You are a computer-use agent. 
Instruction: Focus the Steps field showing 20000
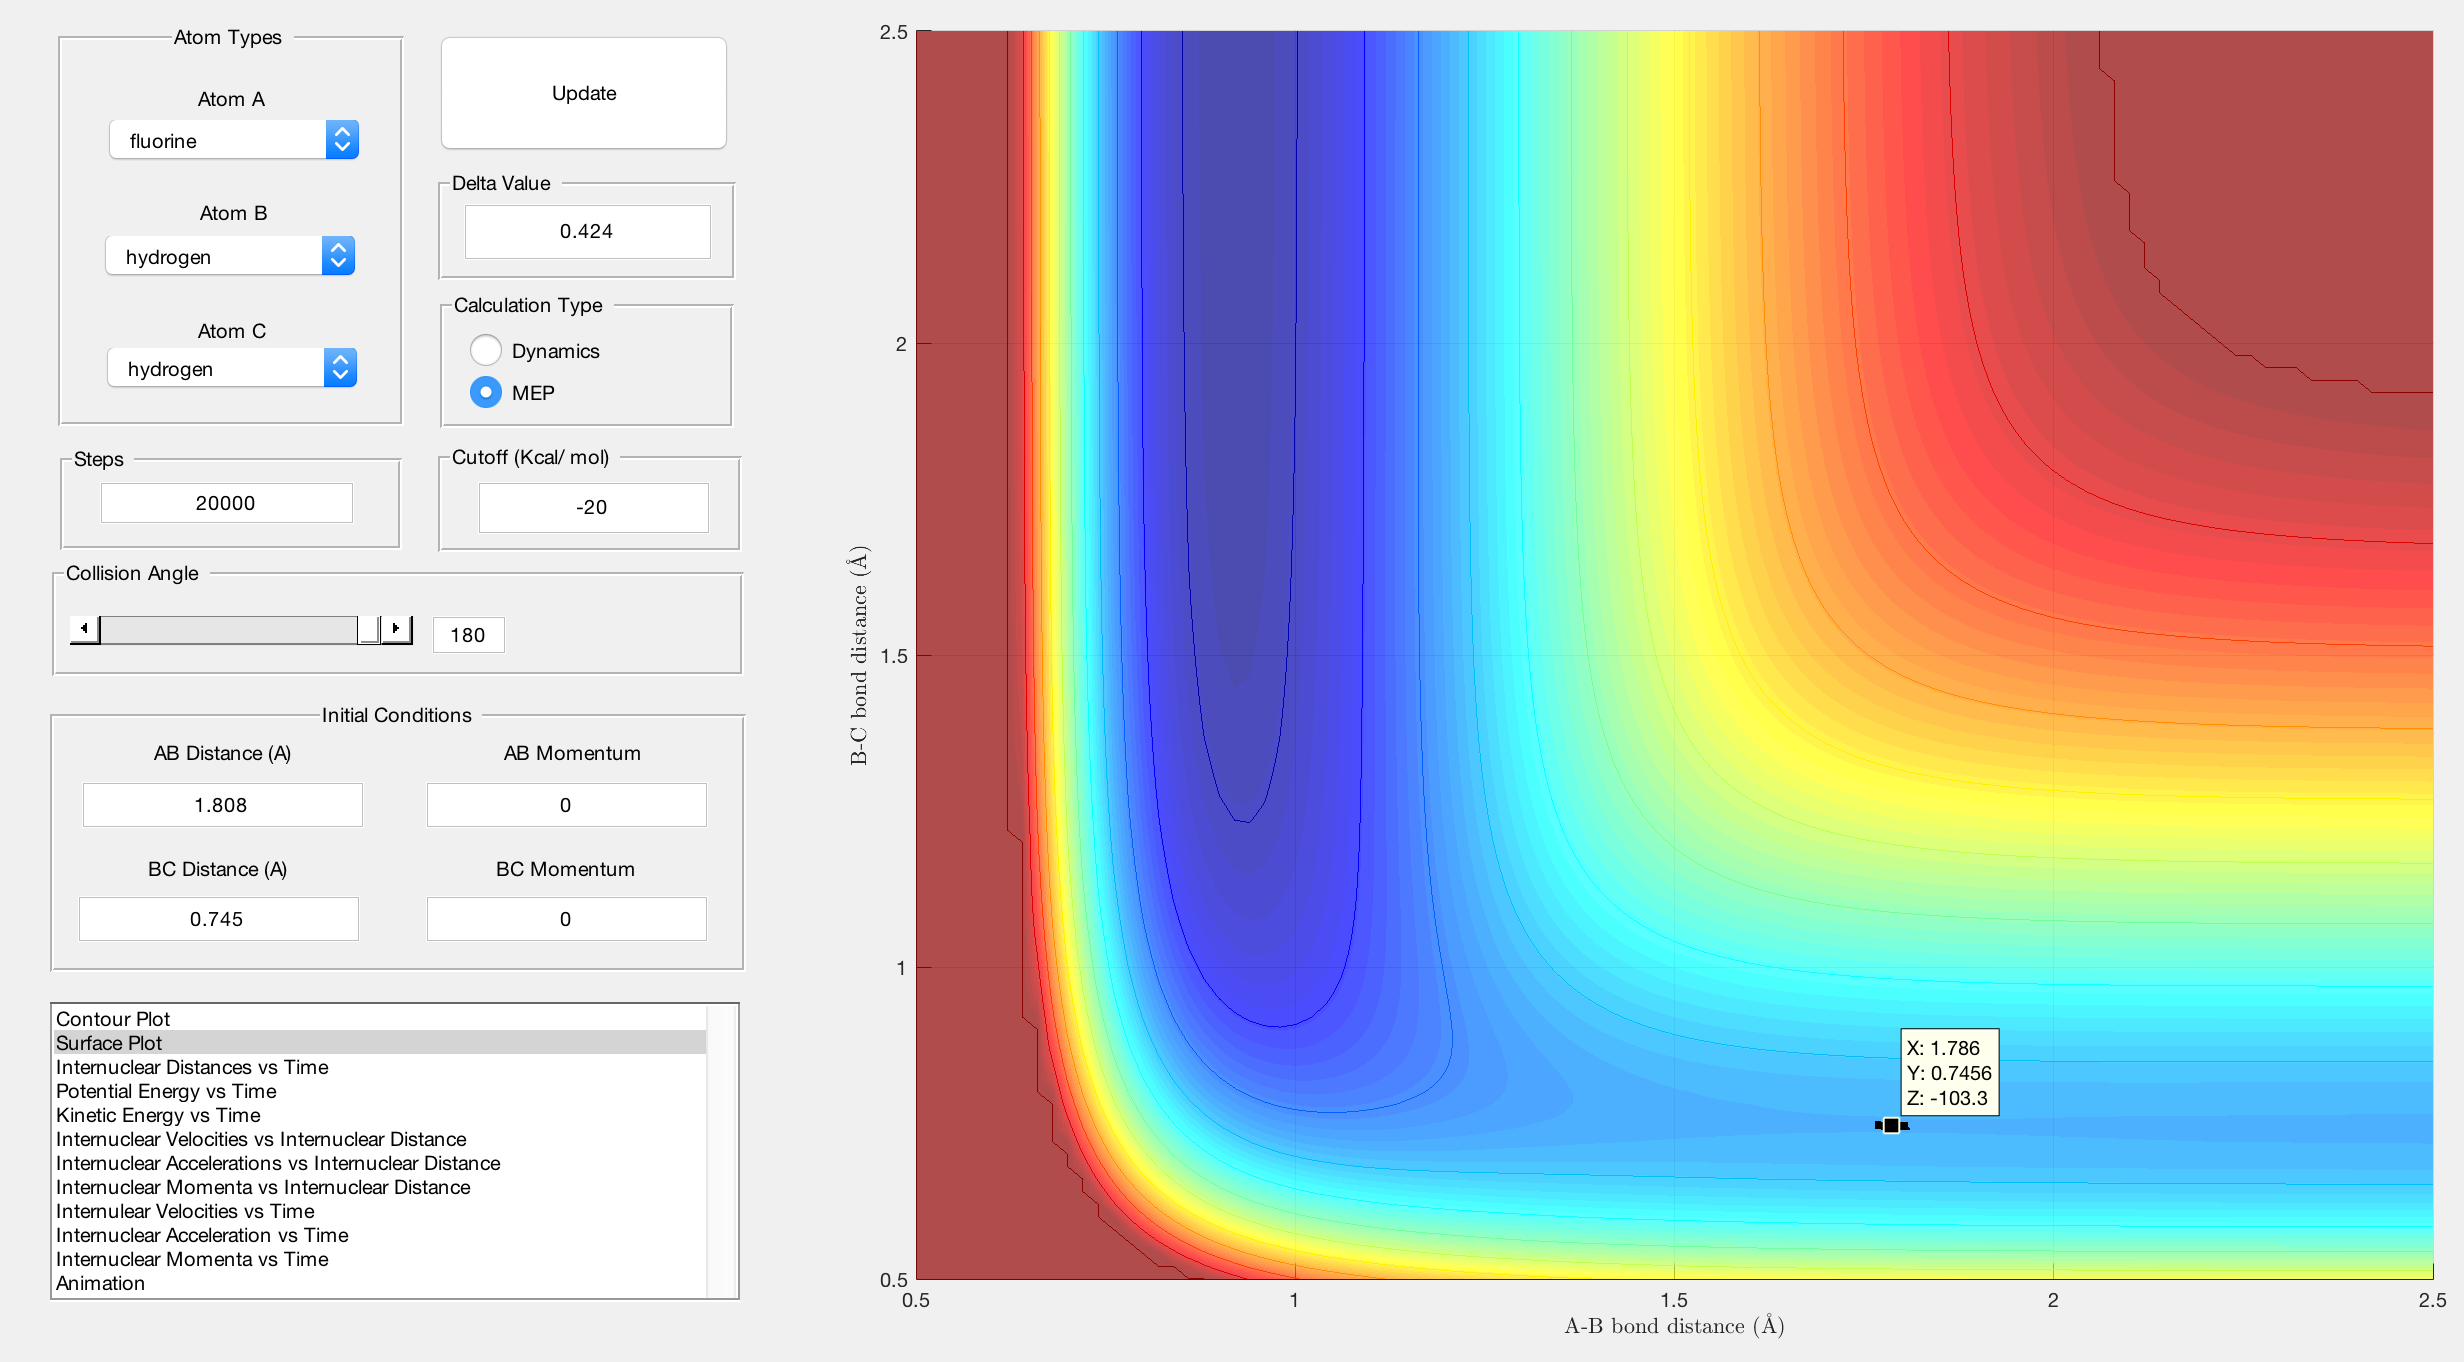click(x=226, y=503)
